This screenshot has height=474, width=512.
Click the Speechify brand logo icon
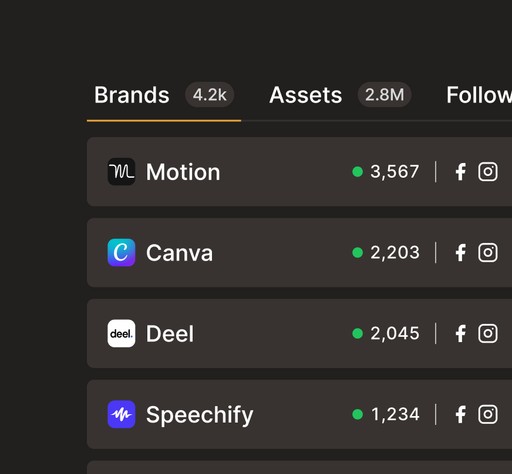(121, 414)
